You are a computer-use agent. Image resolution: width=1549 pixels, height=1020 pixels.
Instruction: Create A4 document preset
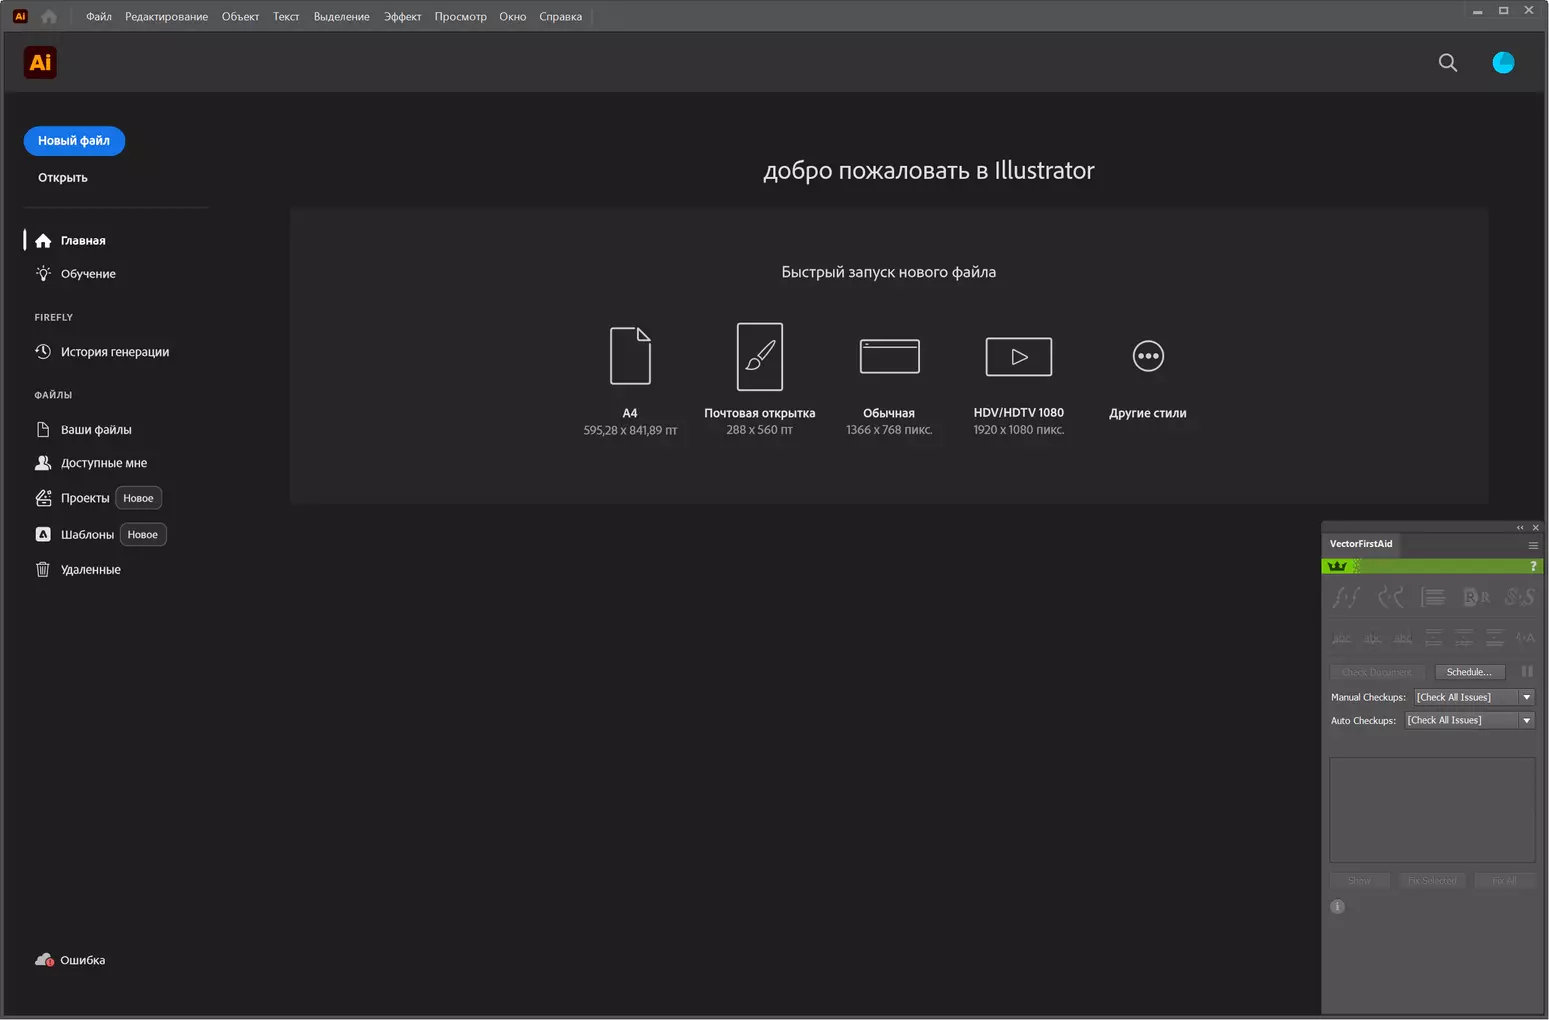630,380
